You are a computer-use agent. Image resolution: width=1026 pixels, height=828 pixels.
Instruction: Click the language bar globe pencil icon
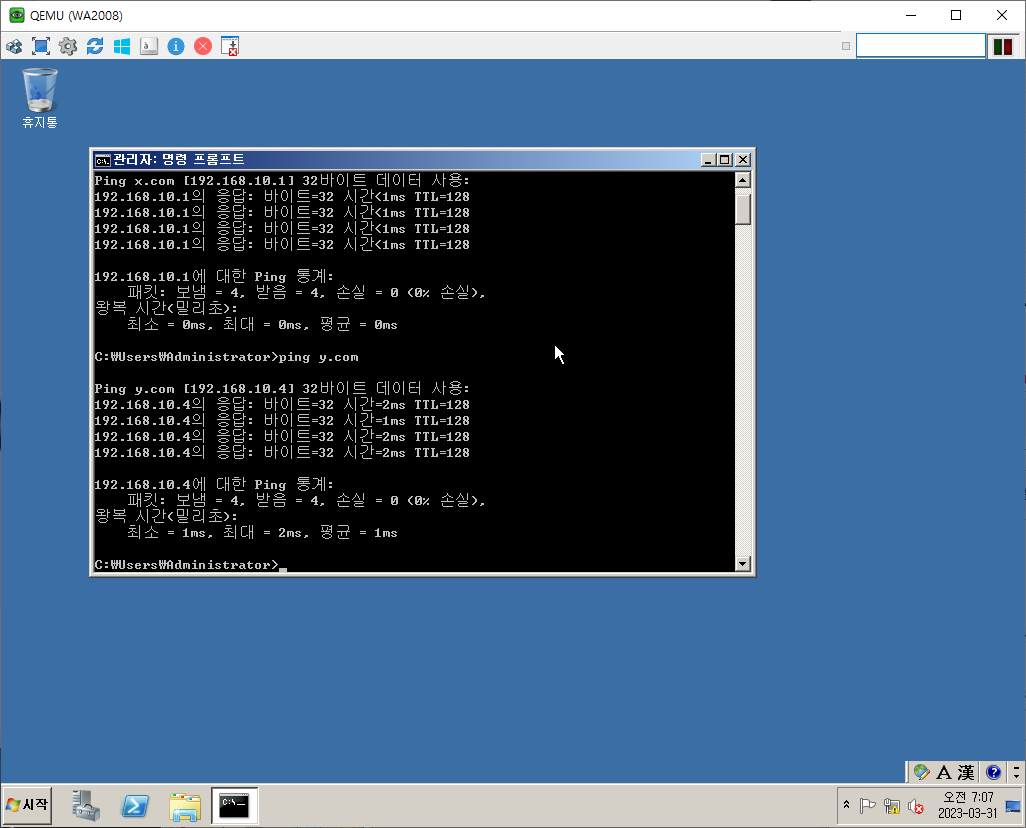(x=921, y=772)
